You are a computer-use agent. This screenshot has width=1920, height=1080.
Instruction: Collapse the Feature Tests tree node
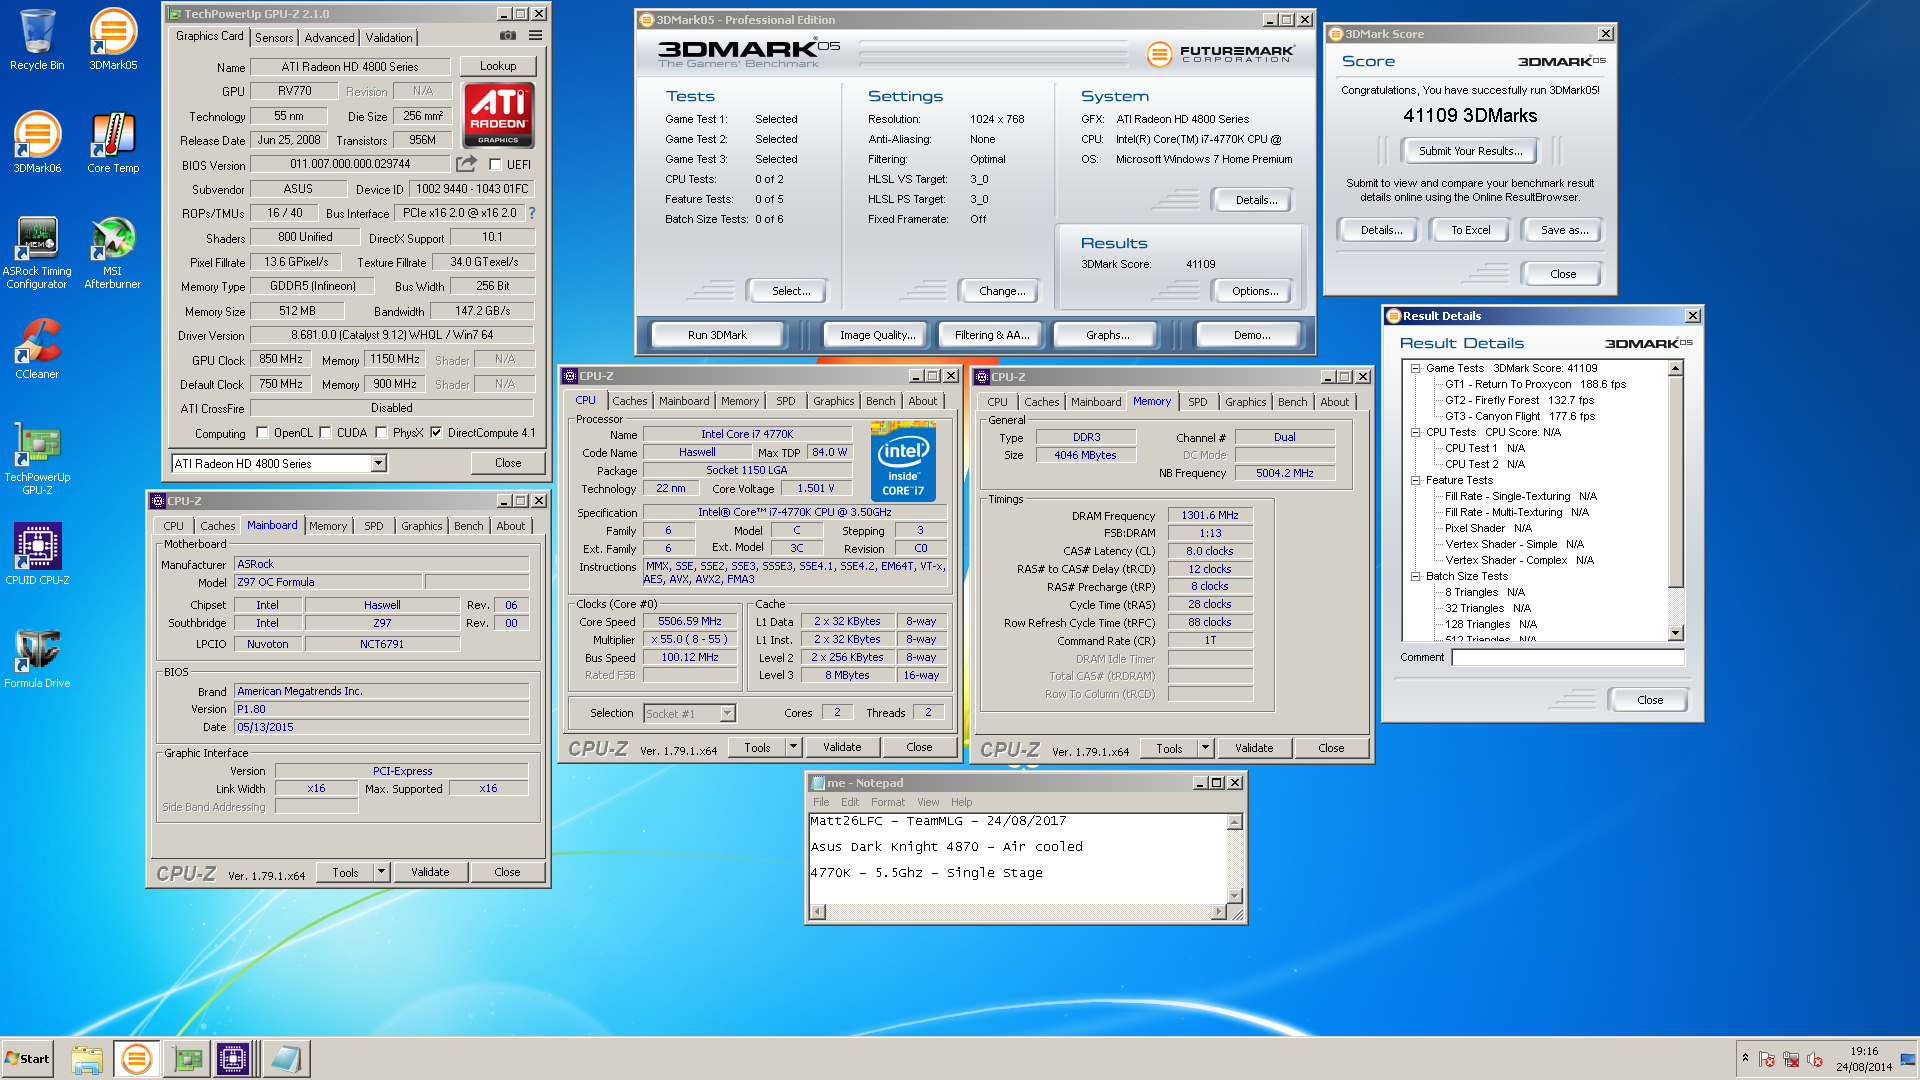click(x=1416, y=480)
